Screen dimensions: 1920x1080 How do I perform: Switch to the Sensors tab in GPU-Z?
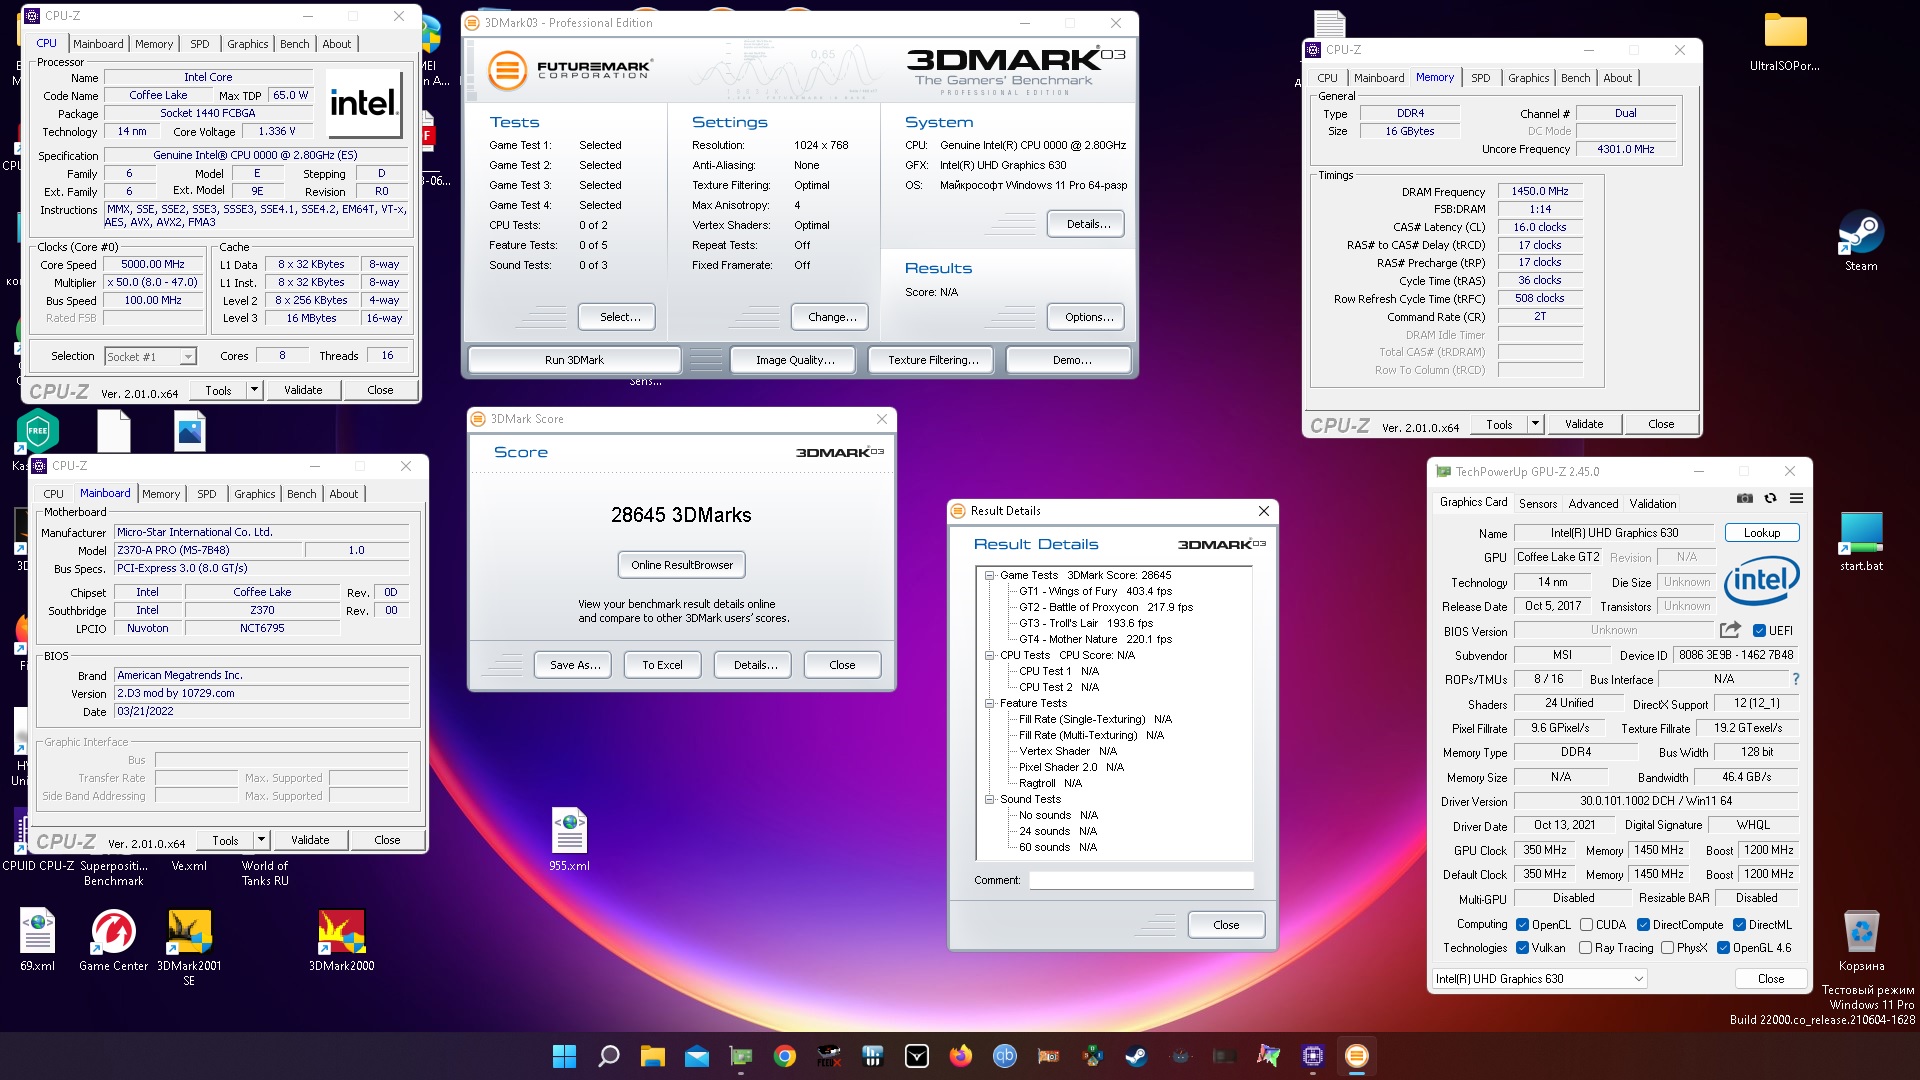click(x=1537, y=504)
